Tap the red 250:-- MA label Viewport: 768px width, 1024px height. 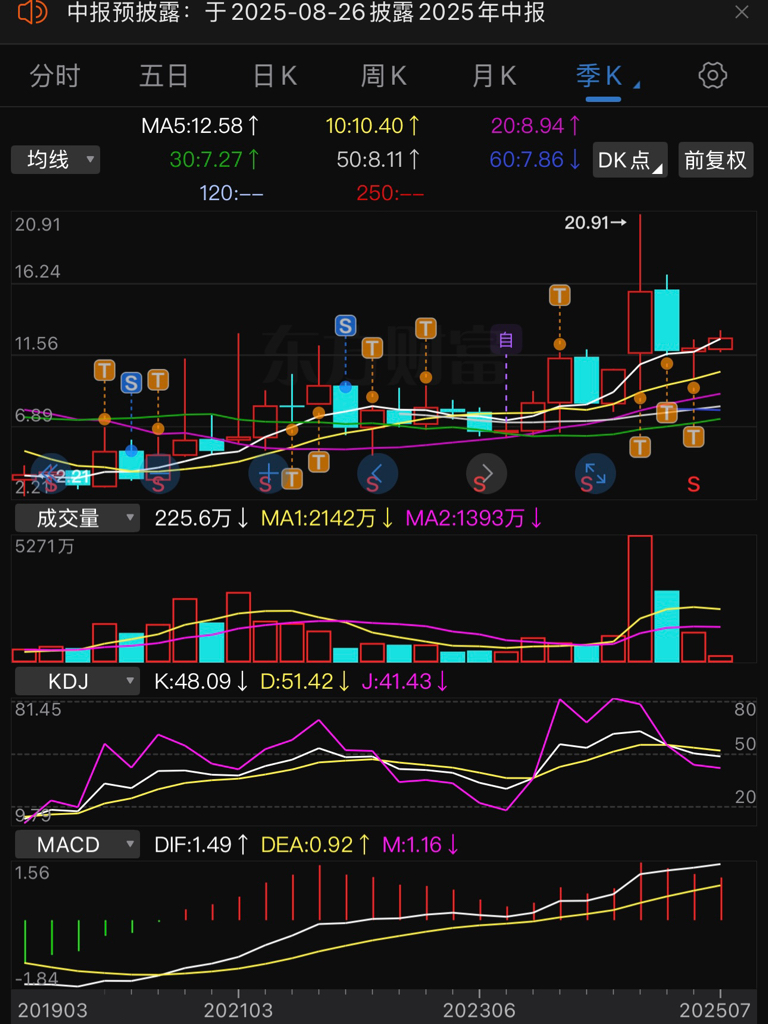[x=390, y=193]
